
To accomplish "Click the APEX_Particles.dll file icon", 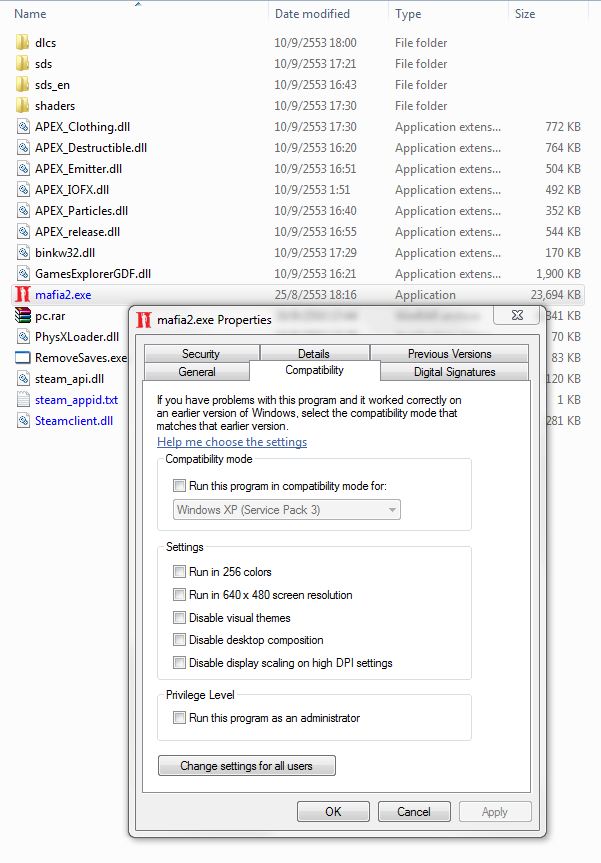I will pyautogui.click(x=23, y=210).
